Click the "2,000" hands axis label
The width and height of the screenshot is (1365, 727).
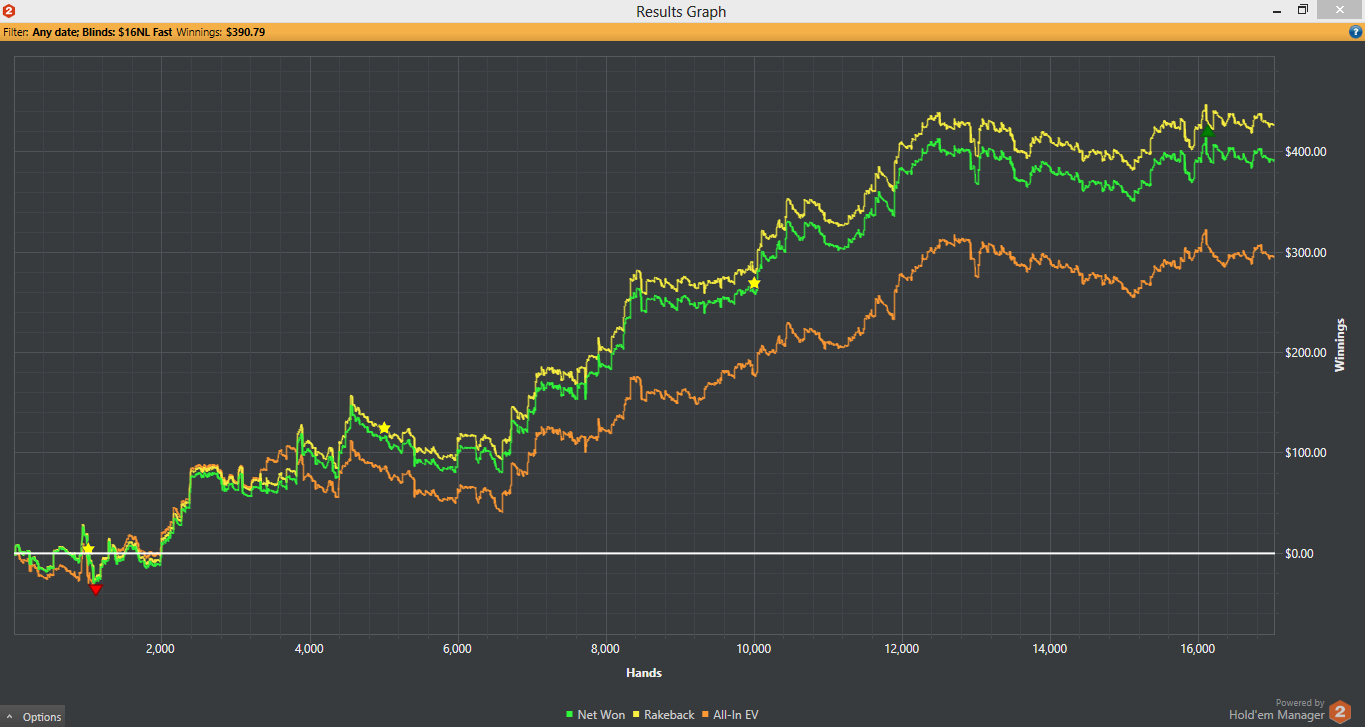(160, 648)
